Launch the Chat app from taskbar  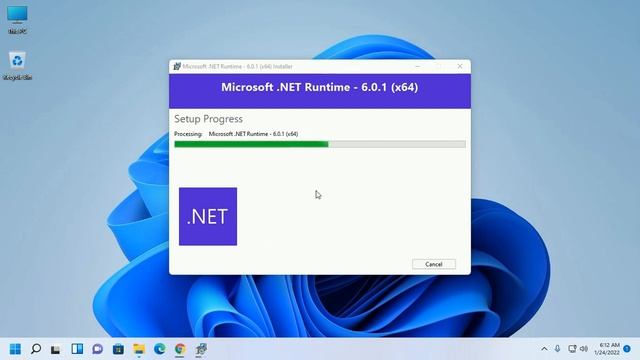(97, 349)
